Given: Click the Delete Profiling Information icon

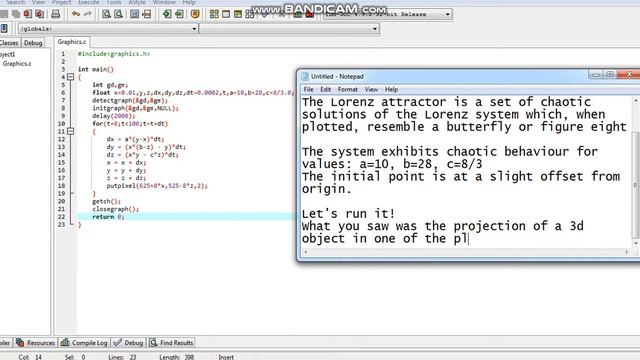Looking at the screenshot, I should pos(310,14).
